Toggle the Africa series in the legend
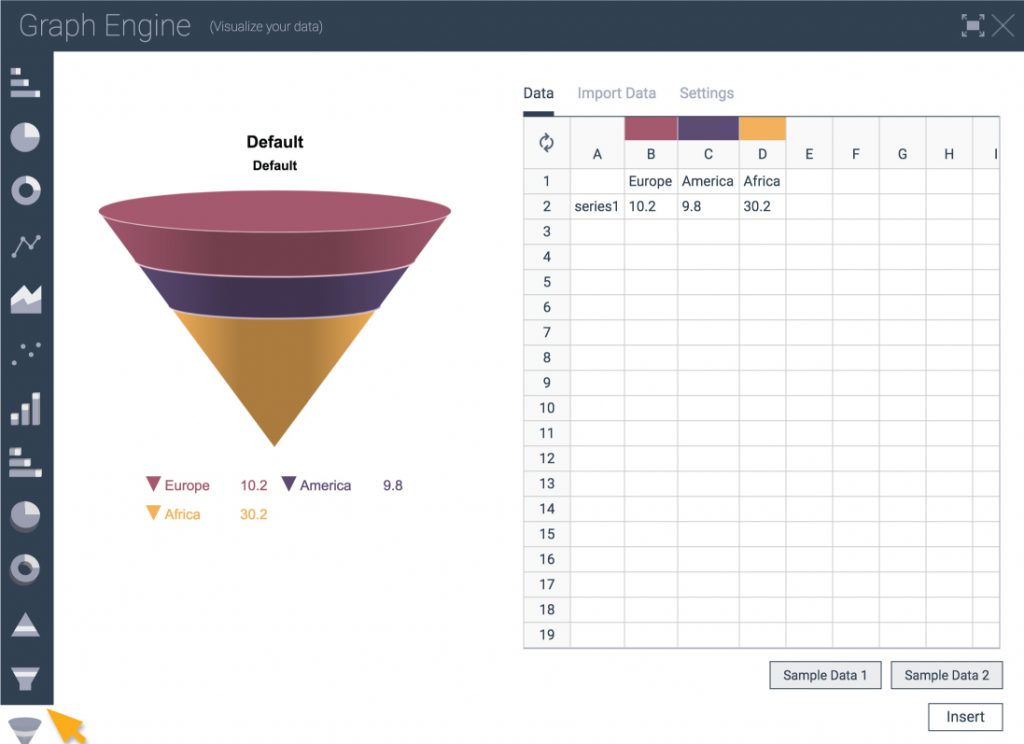Image resolution: width=1024 pixels, height=744 pixels. click(180, 514)
